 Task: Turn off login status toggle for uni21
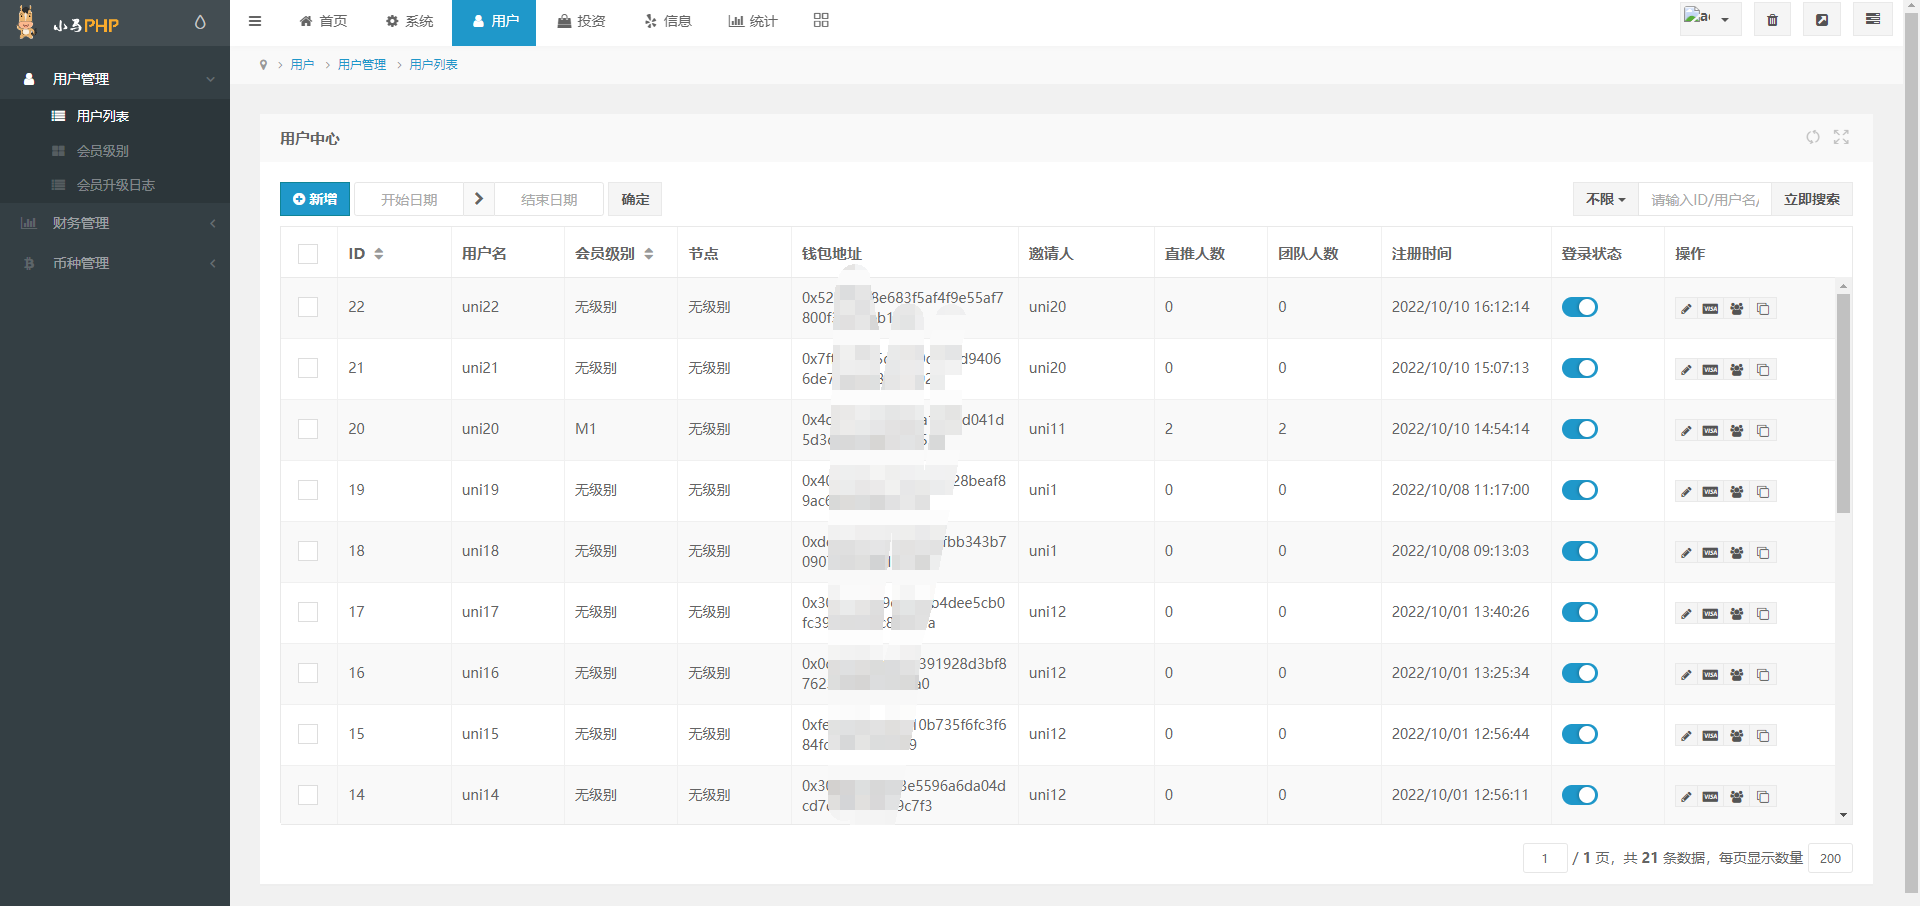[1579, 368]
